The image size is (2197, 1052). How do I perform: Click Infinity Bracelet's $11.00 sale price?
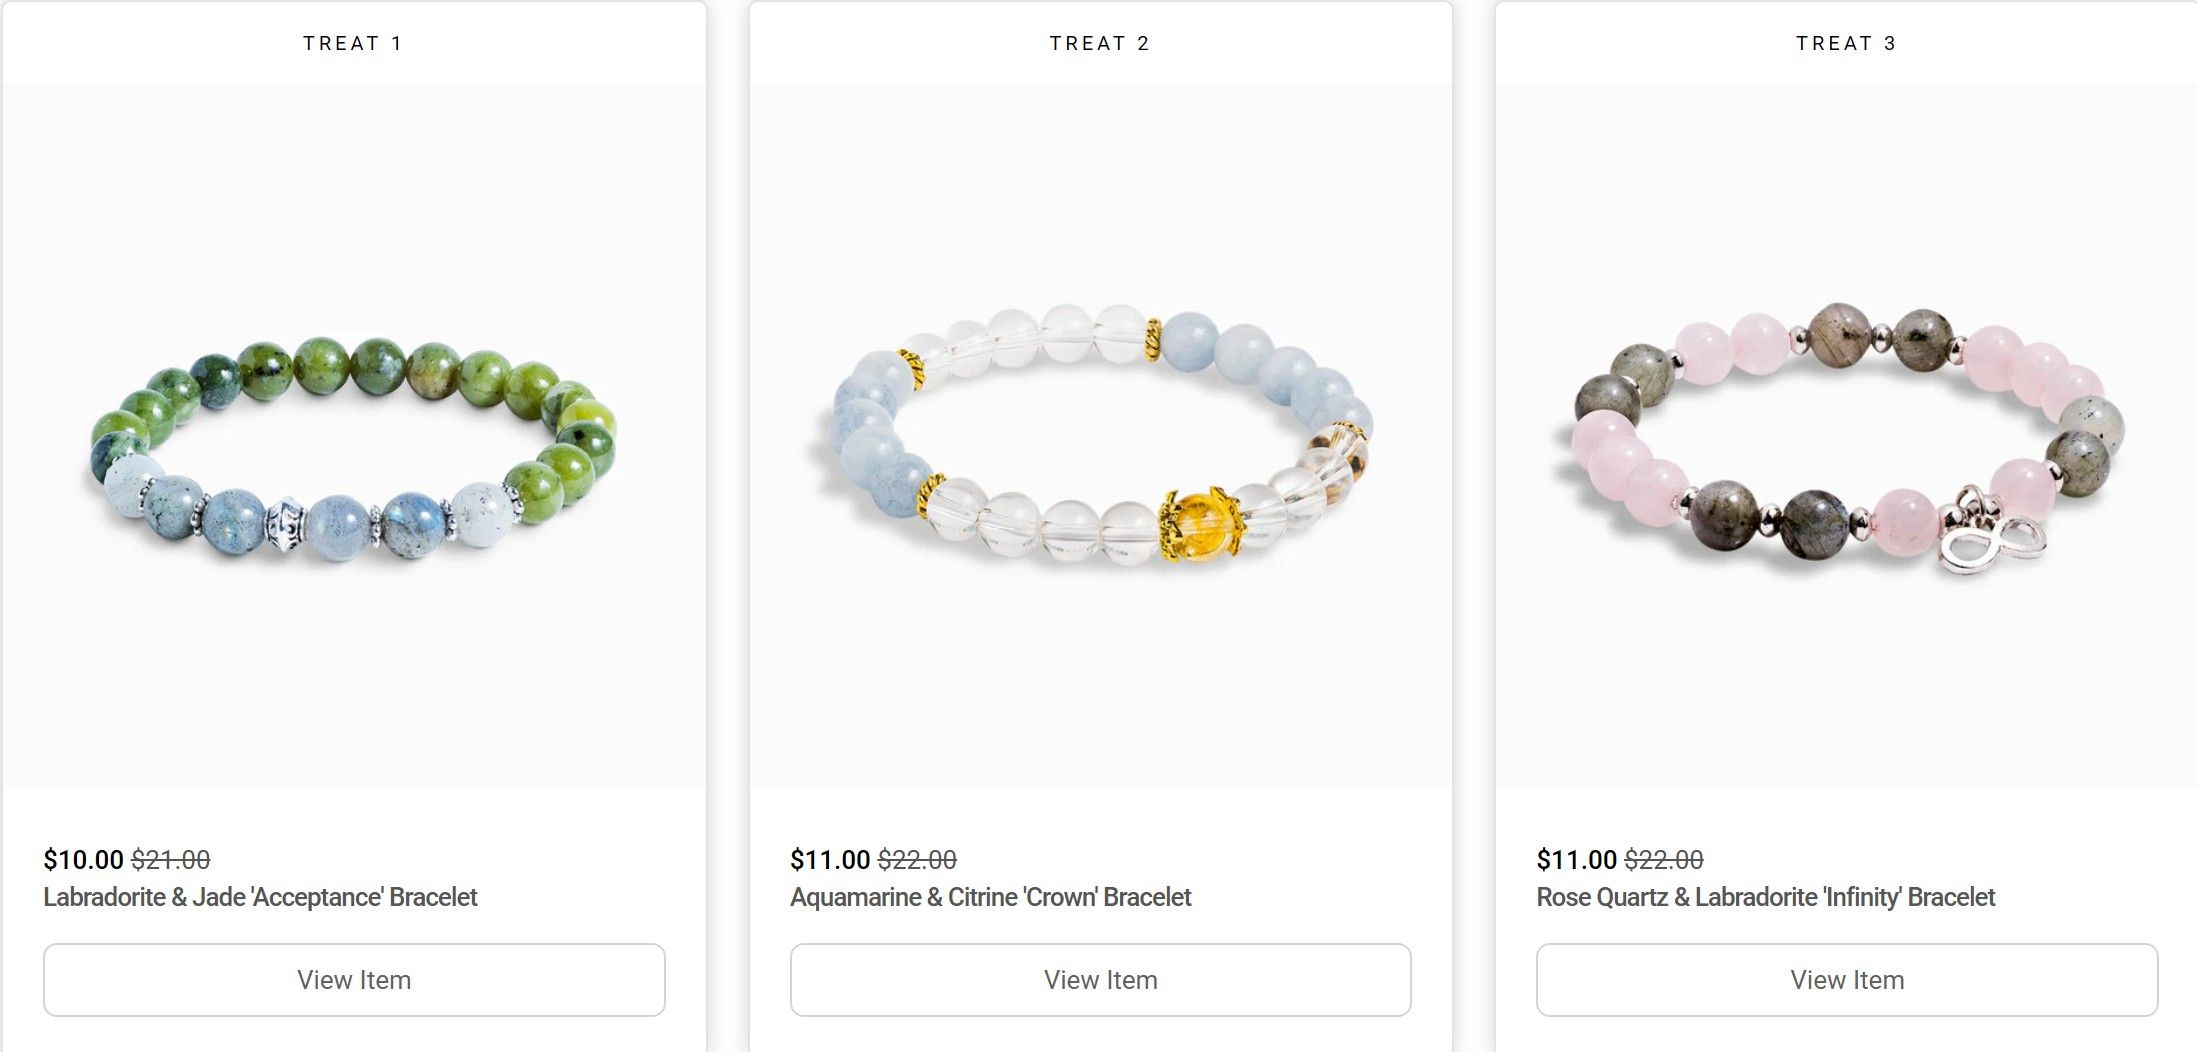pos(1577,860)
